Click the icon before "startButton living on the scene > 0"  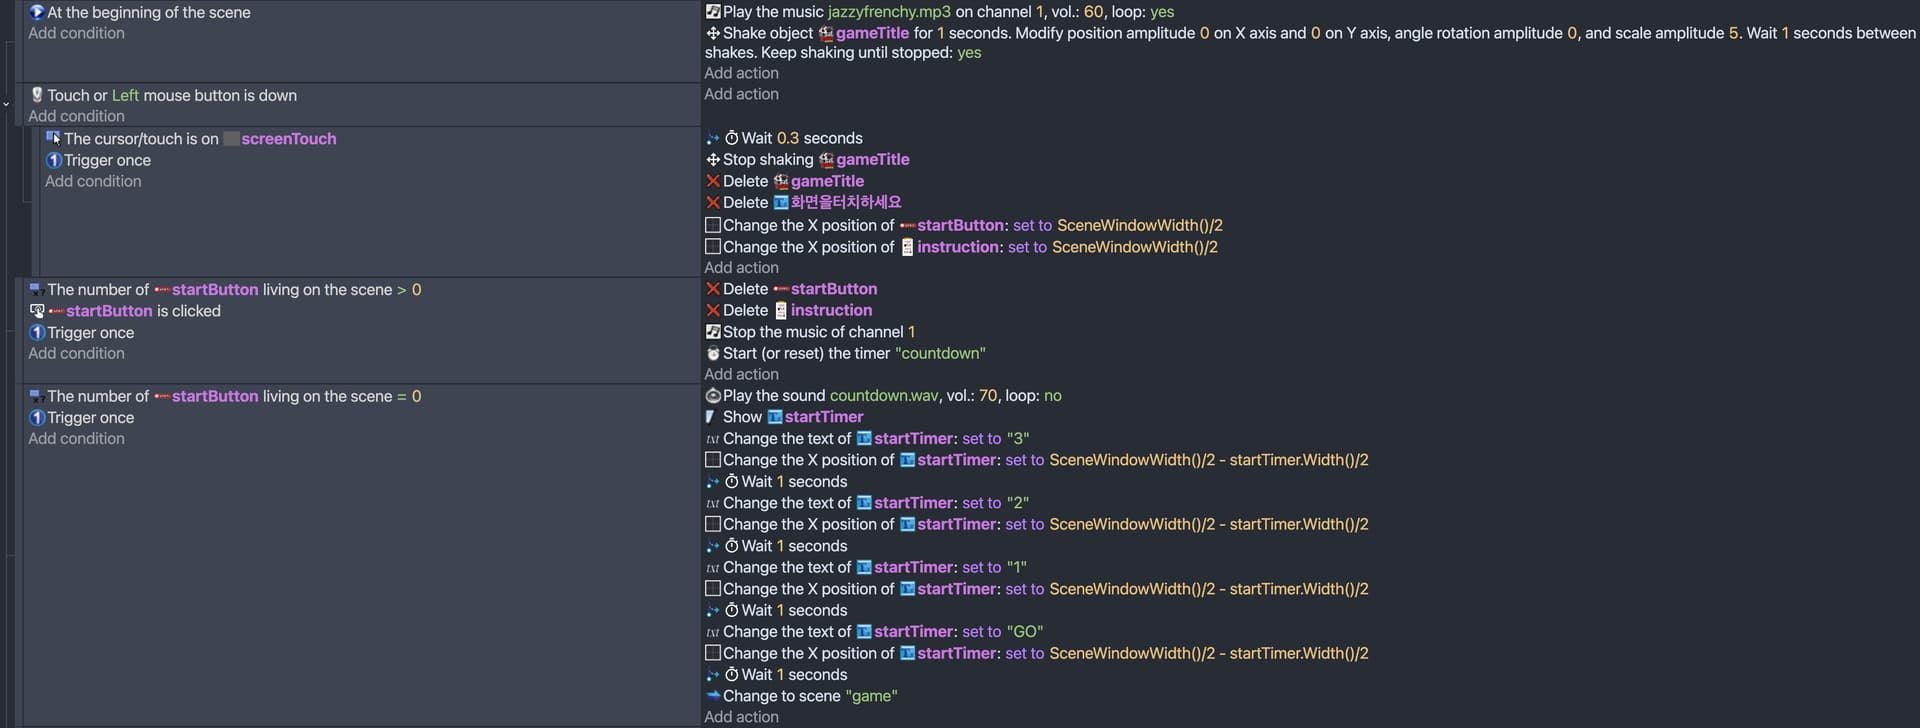coord(36,289)
